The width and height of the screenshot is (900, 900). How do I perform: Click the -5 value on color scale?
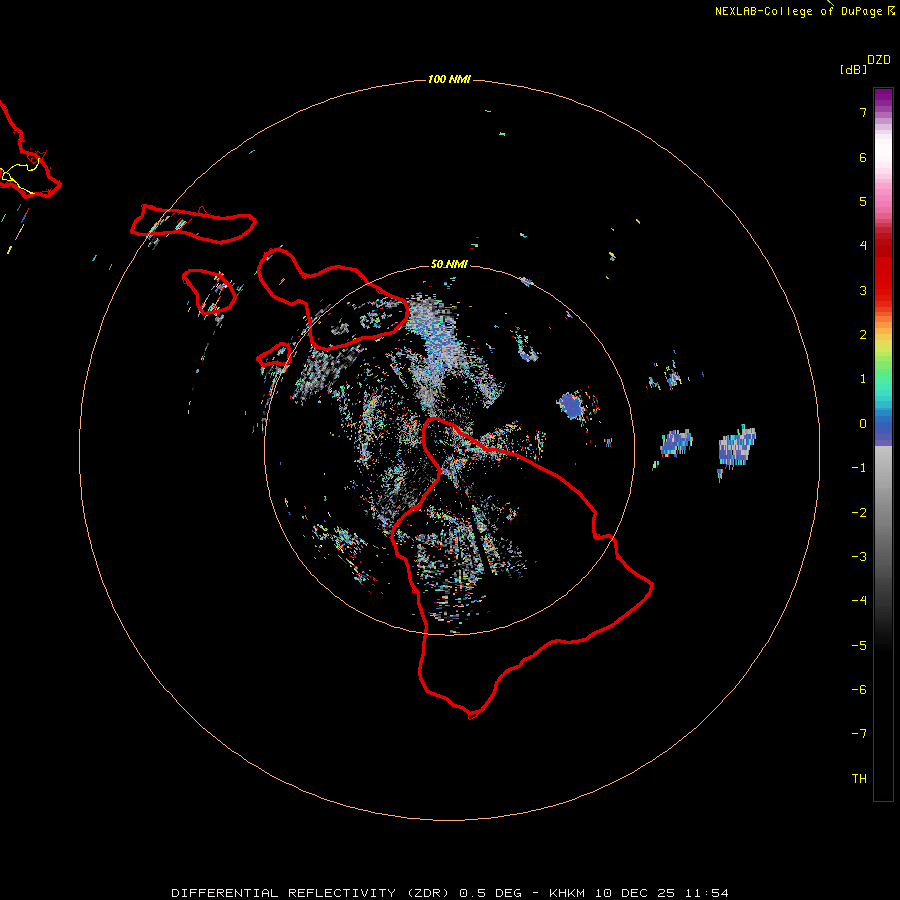[859, 646]
